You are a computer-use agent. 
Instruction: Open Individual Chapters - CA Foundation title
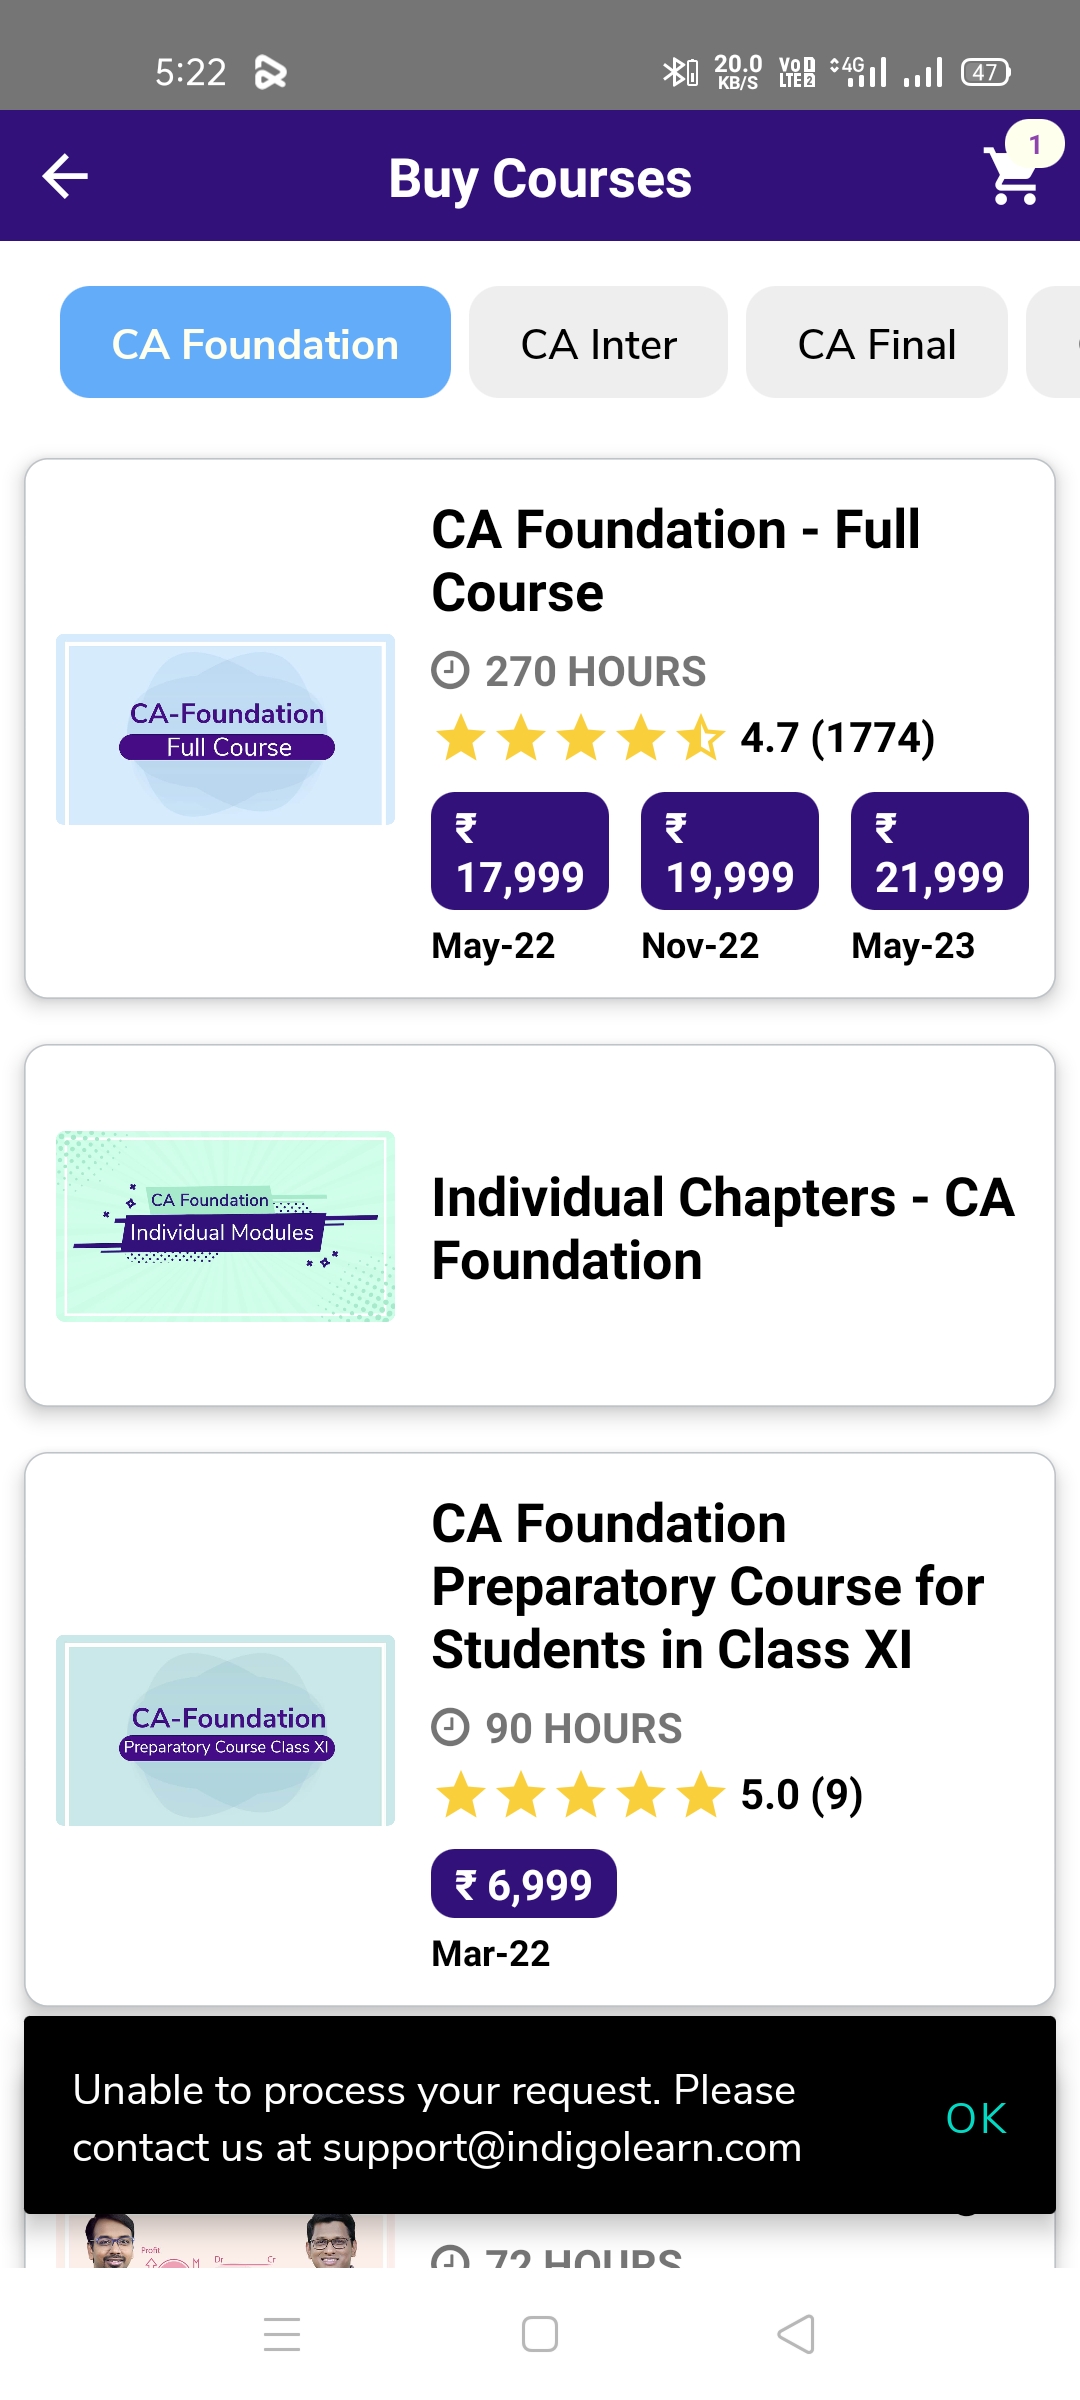tap(722, 1228)
